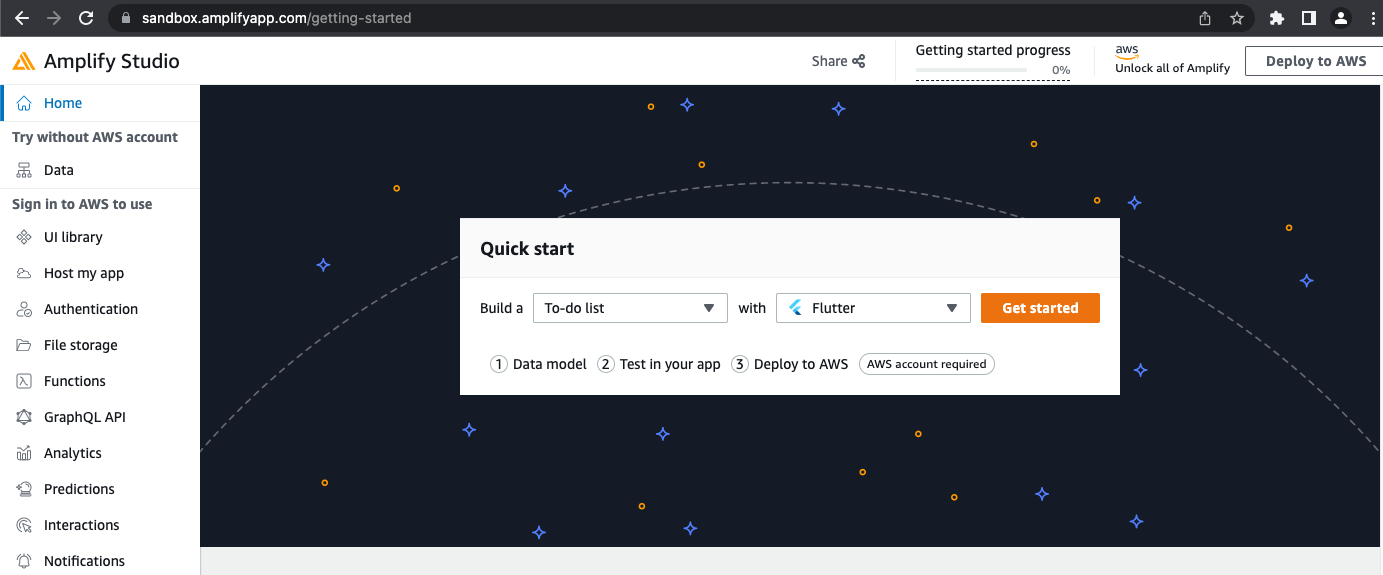The width and height of the screenshot is (1383, 575).
Task: Open the browser extensions puzzle icon
Action: tap(1276, 18)
